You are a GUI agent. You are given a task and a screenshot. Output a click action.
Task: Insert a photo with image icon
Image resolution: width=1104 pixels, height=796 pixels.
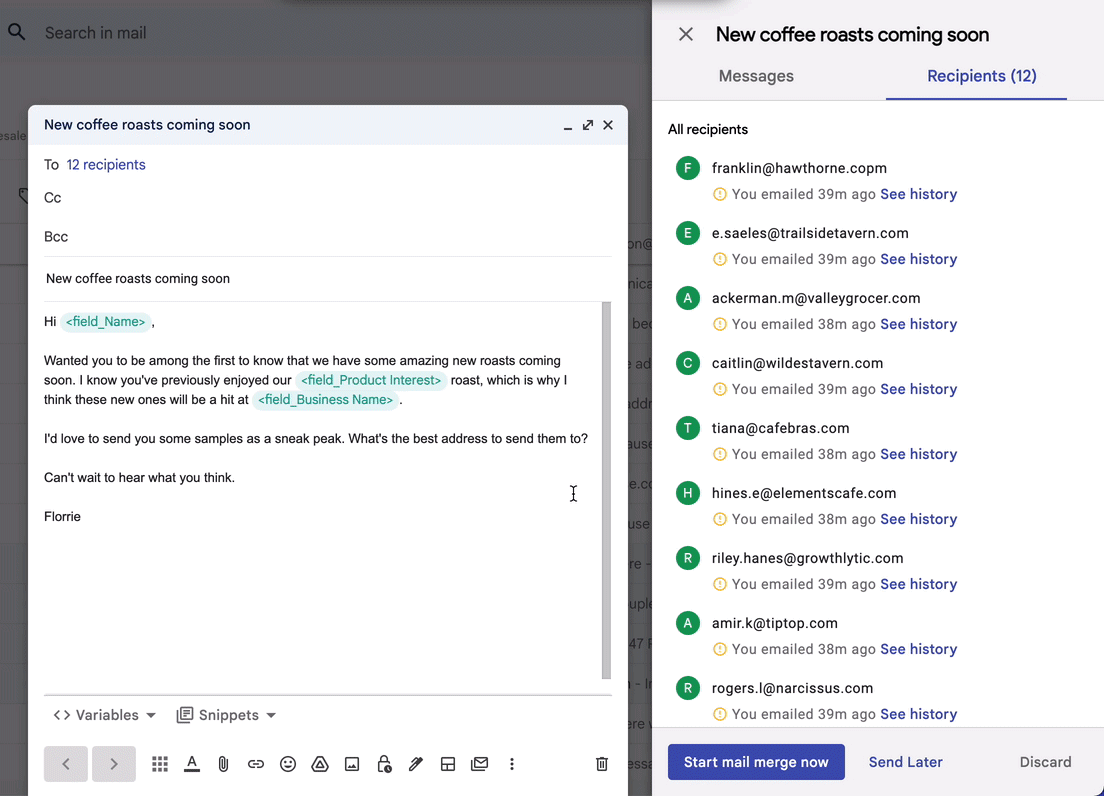[352, 764]
